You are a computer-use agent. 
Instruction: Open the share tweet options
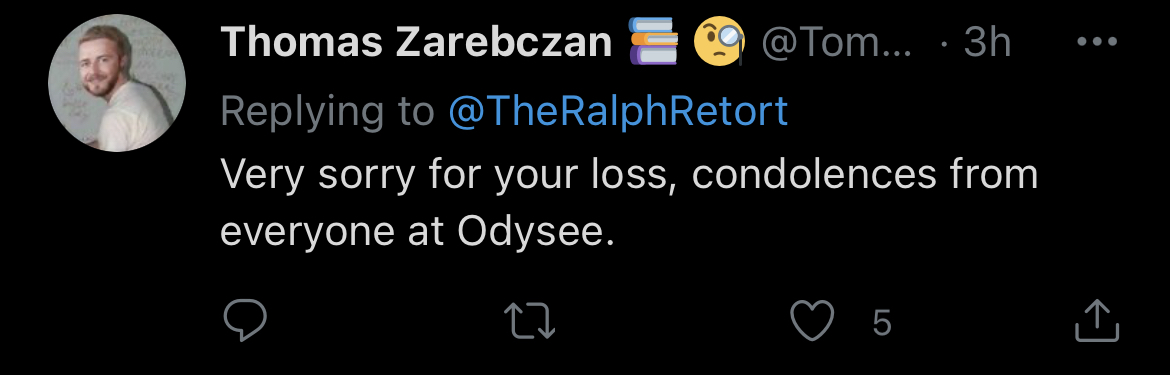tap(1097, 321)
